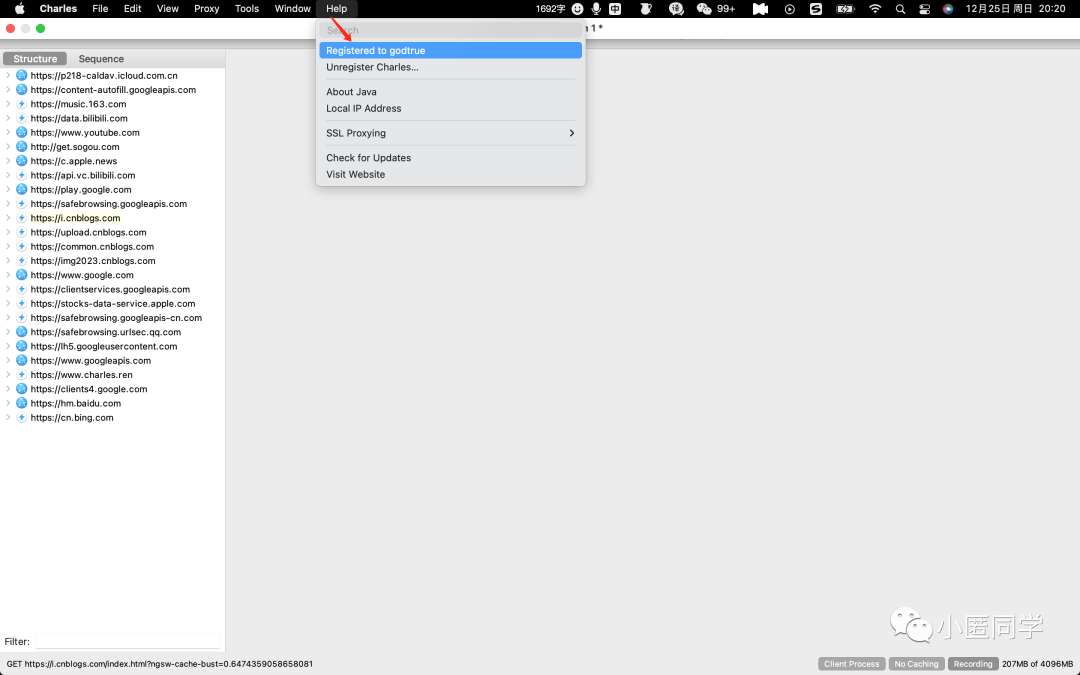Click globe icon beside c.apple.news

21,161
